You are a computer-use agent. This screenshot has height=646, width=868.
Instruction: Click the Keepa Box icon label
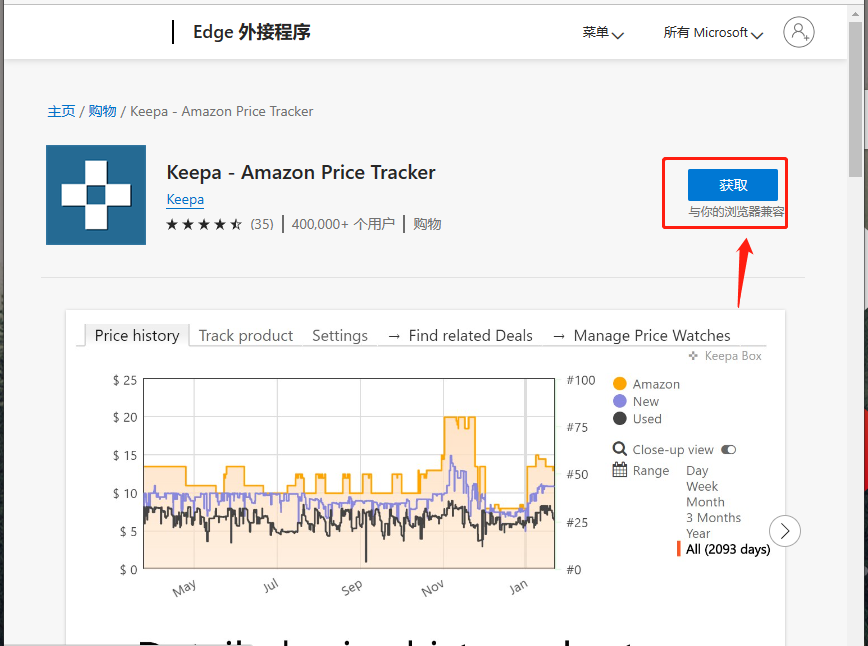click(x=725, y=356)
